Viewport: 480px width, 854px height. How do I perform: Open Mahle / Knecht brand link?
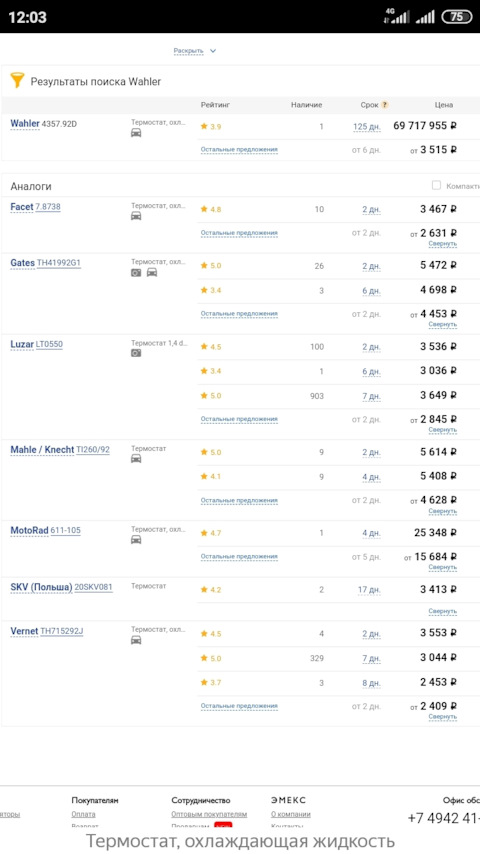tap(42, 450)
